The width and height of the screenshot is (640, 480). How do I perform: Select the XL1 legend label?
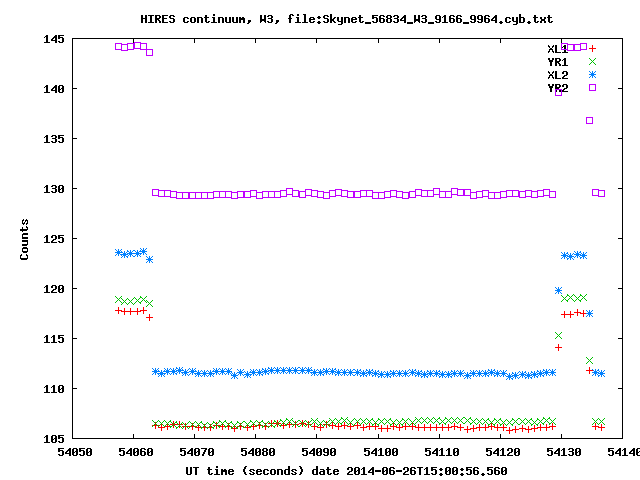pos(558,49)
